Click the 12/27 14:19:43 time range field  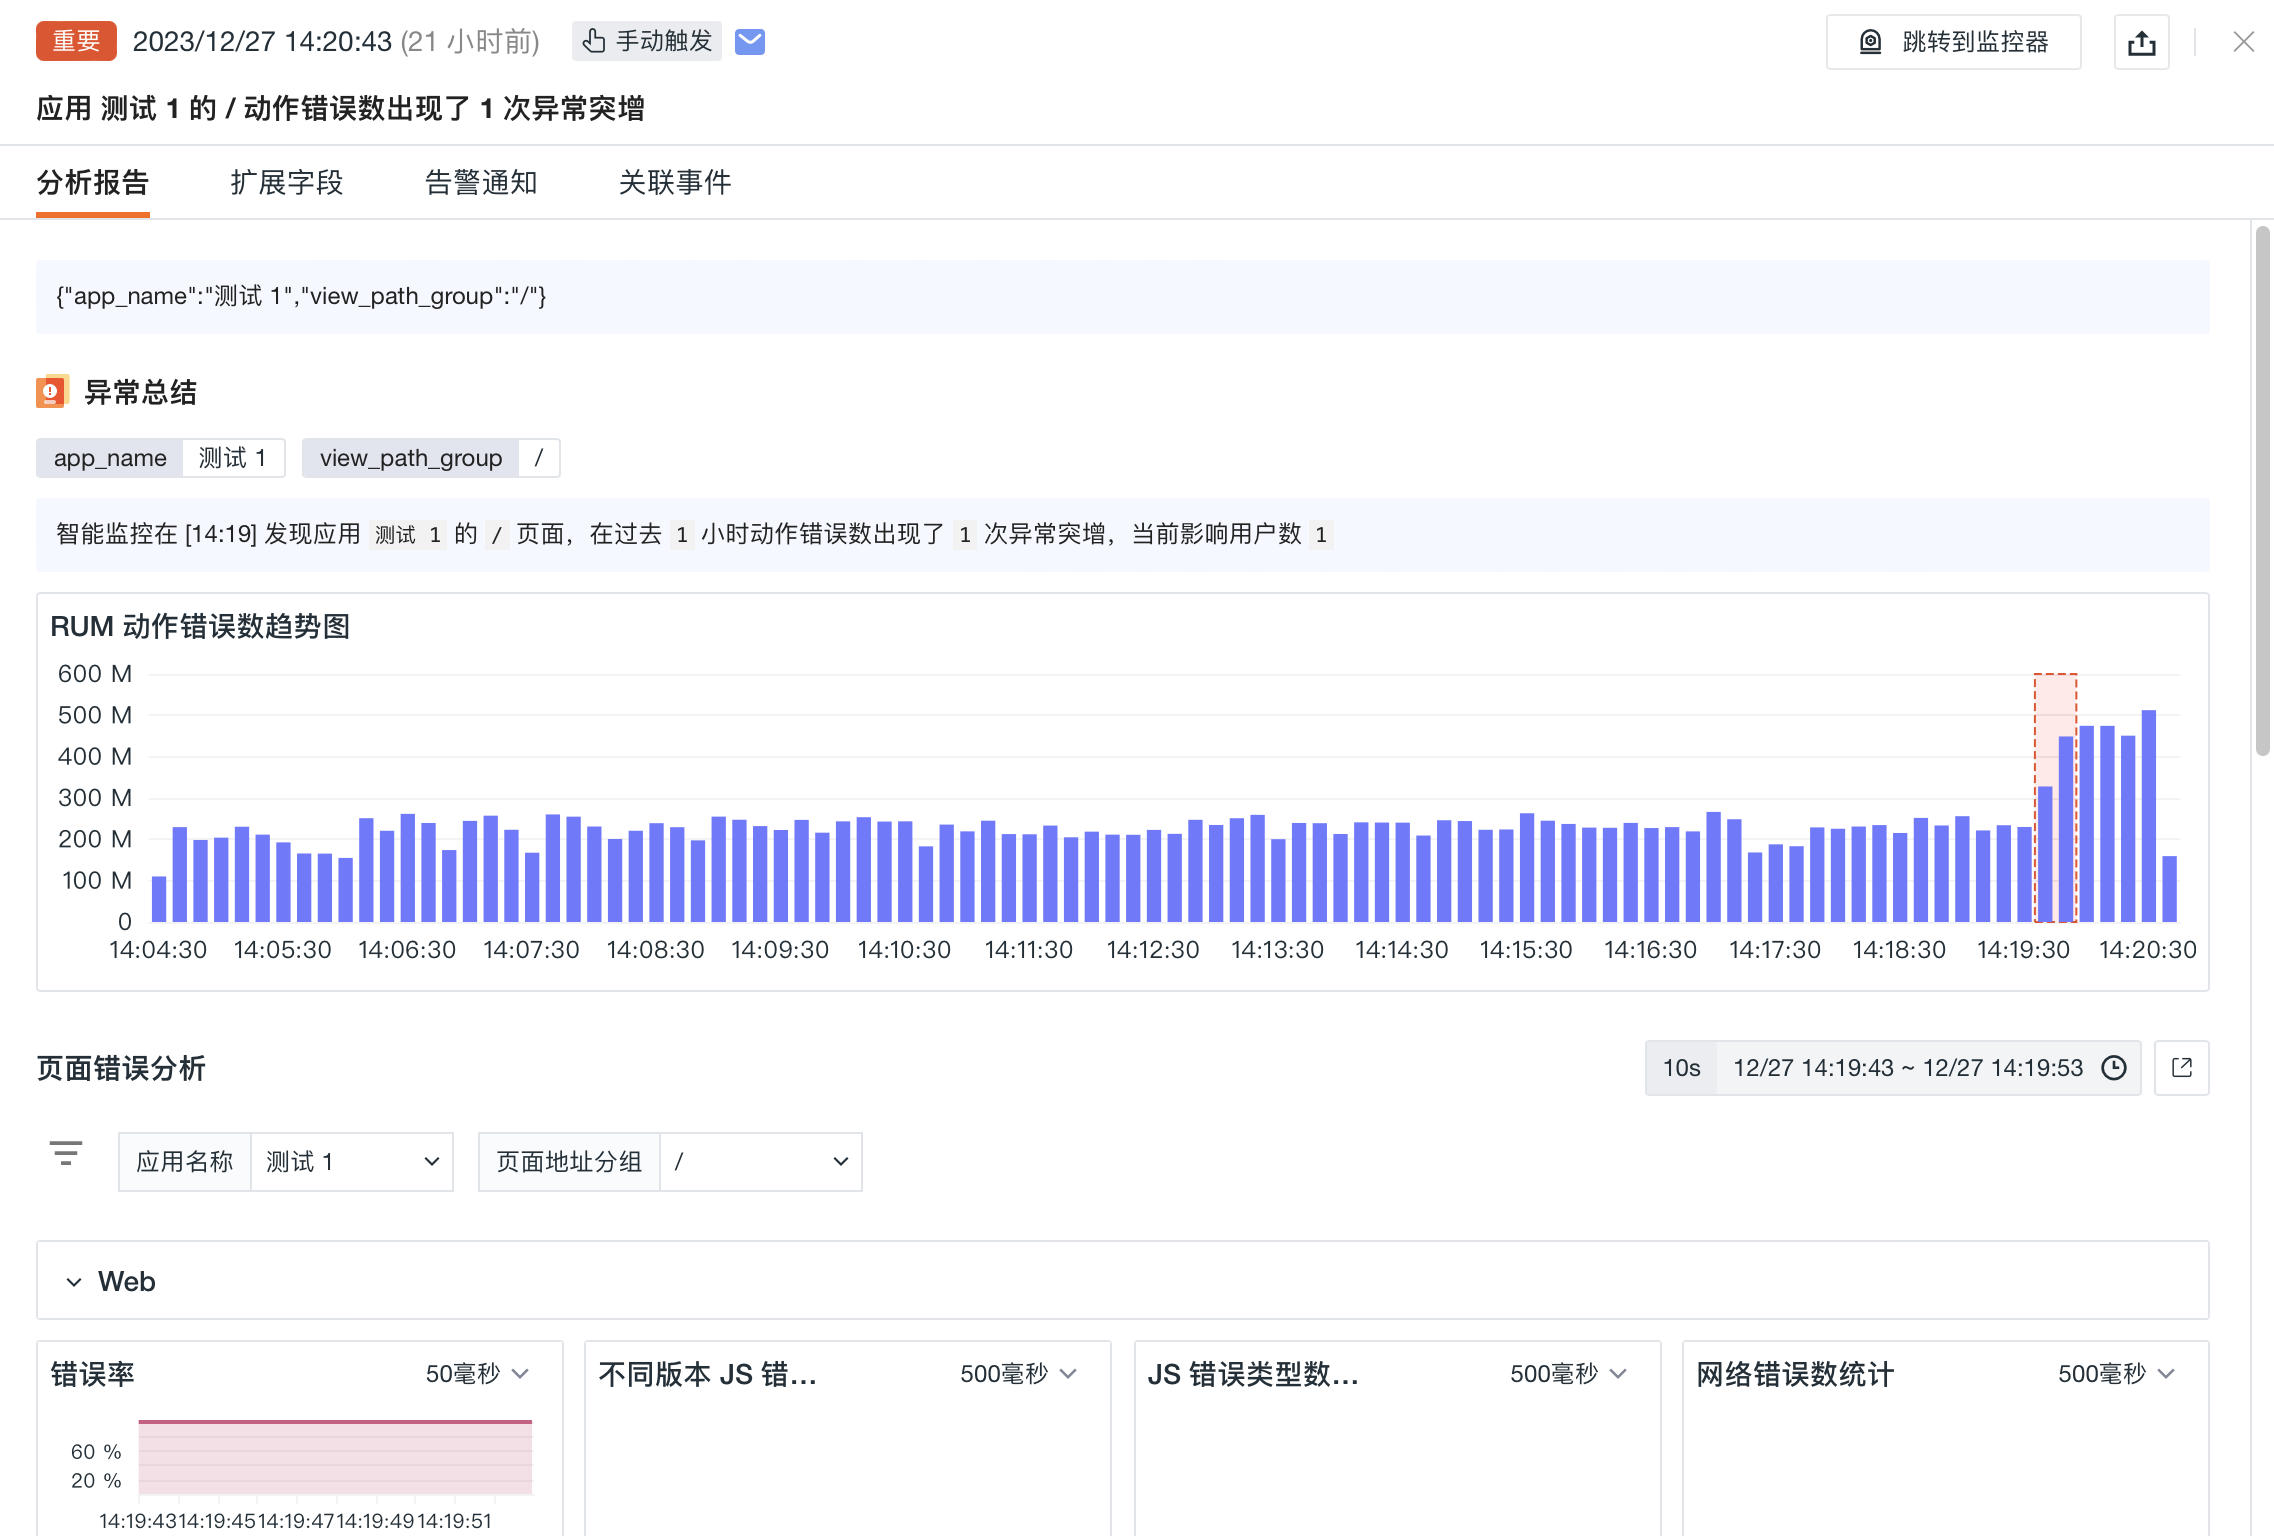(1908, 1068)
